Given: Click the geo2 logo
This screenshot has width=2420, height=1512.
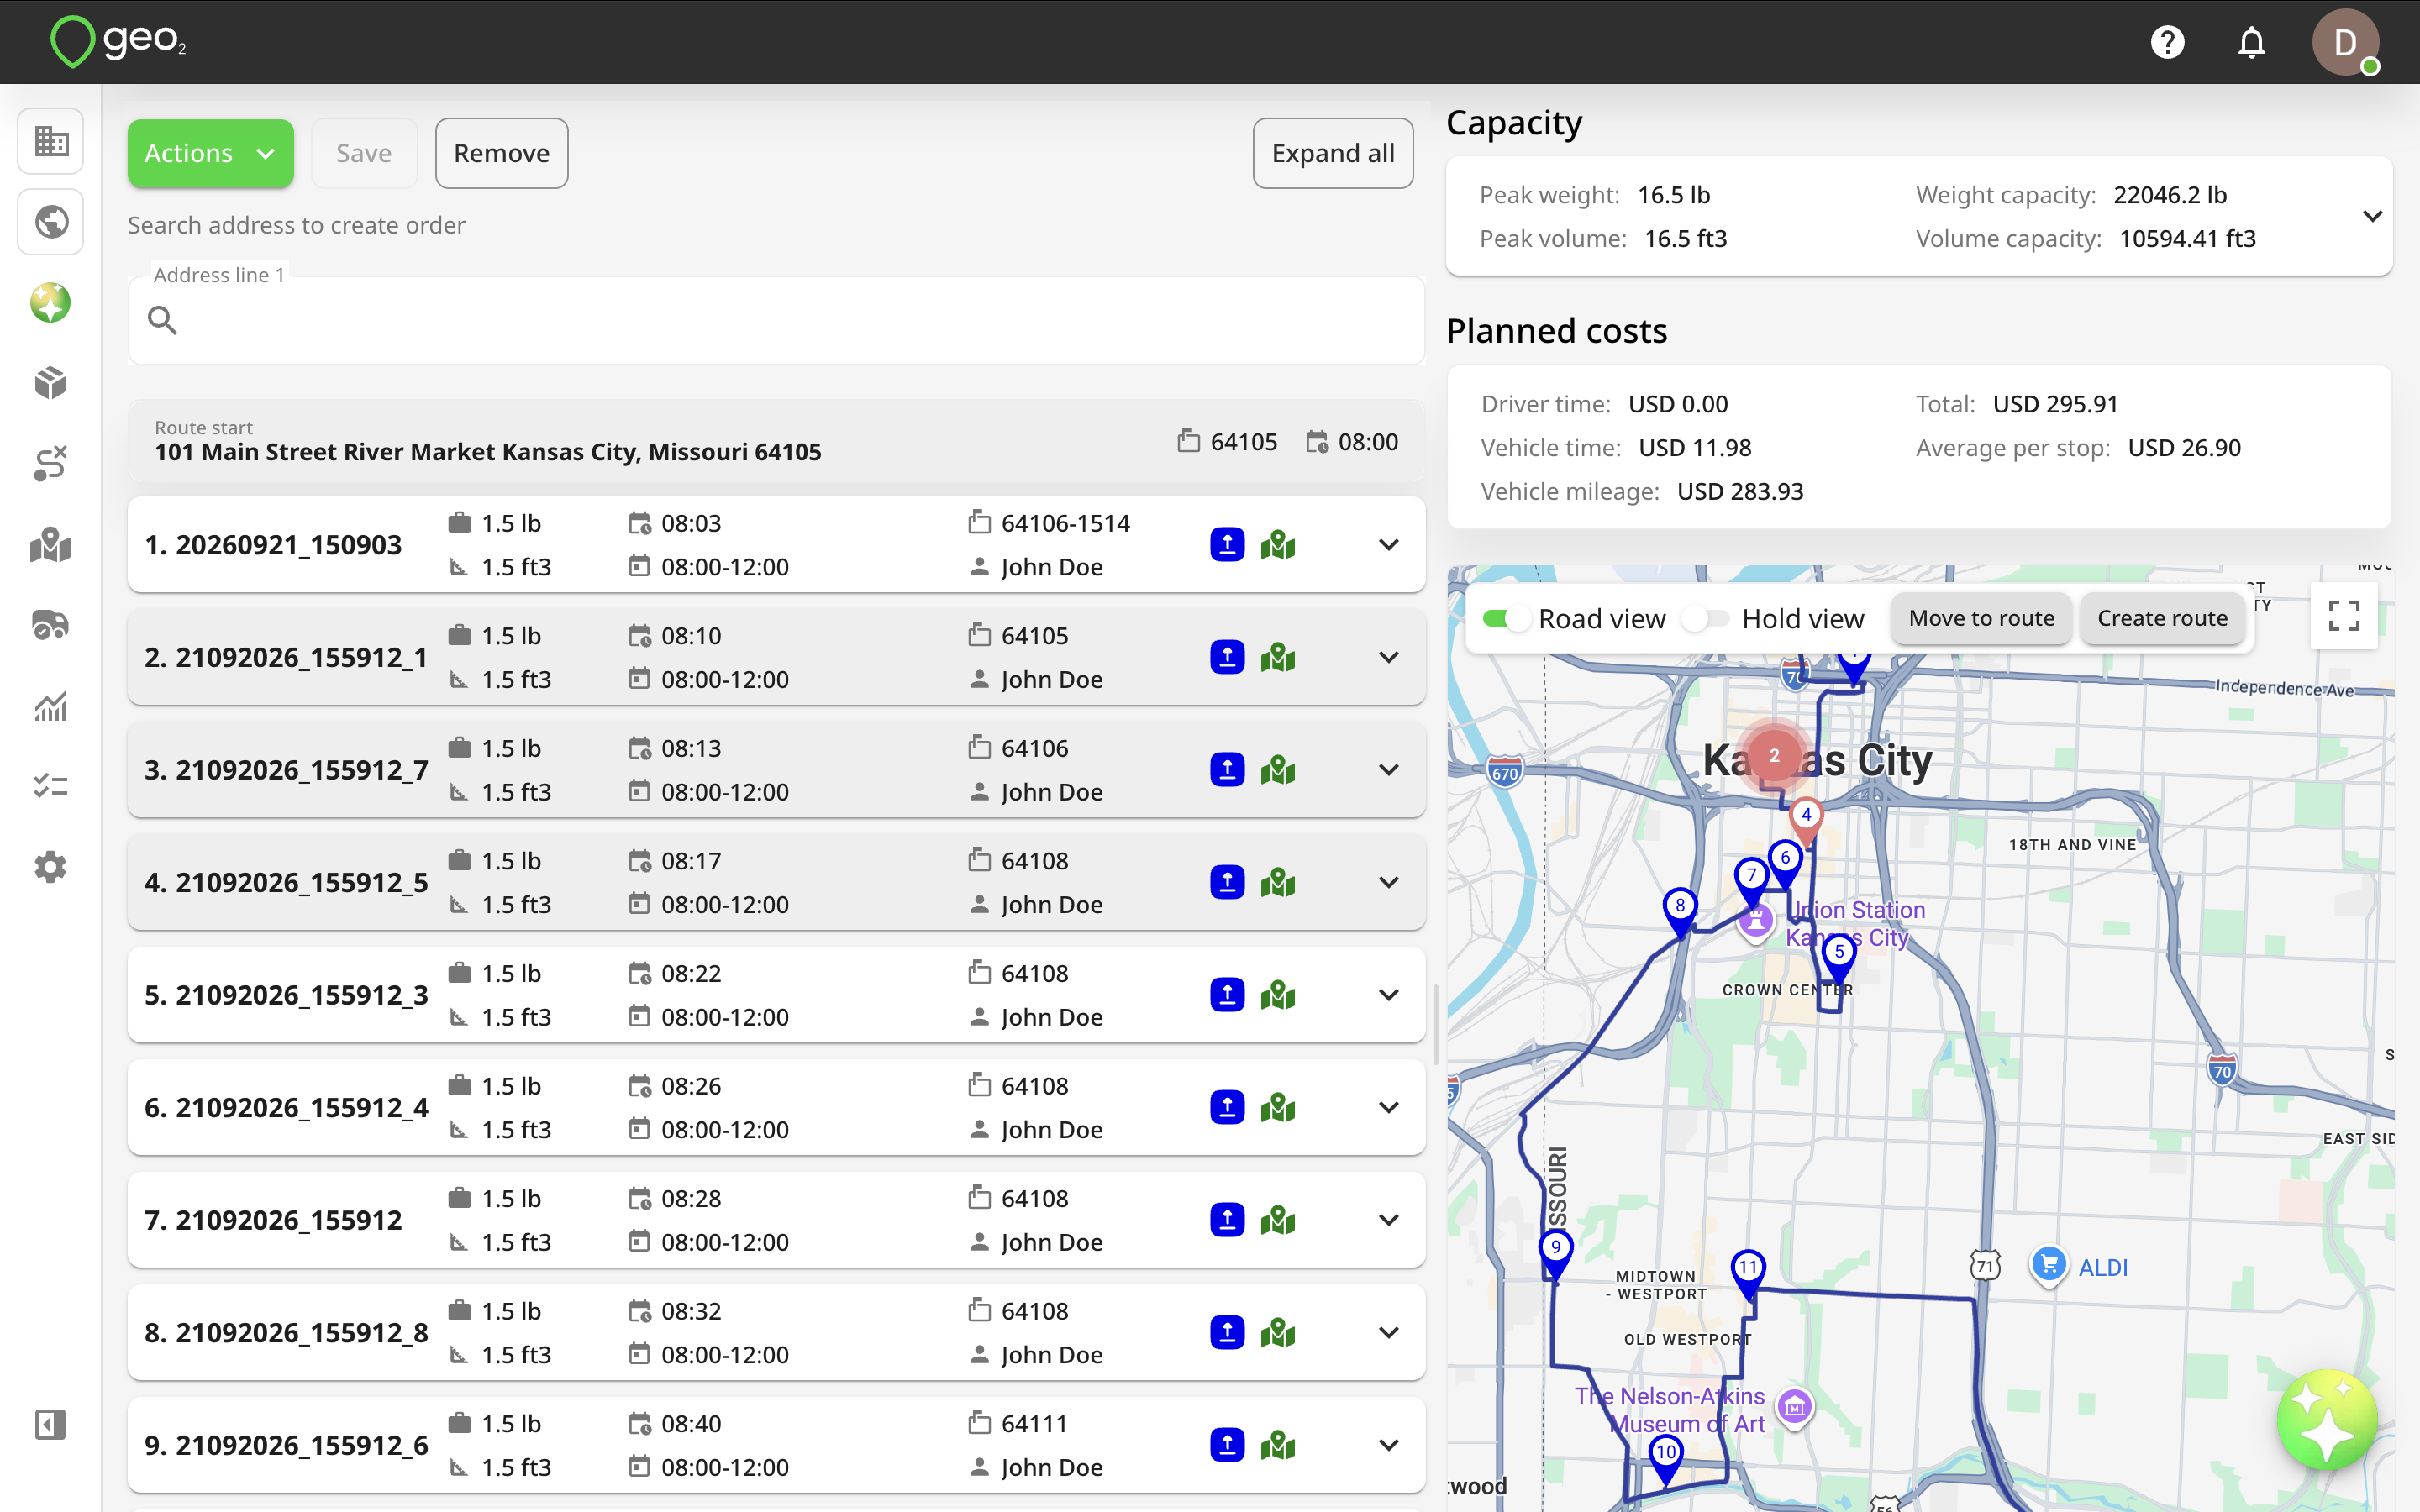Looking at the screenshot, I should (118, 42).
